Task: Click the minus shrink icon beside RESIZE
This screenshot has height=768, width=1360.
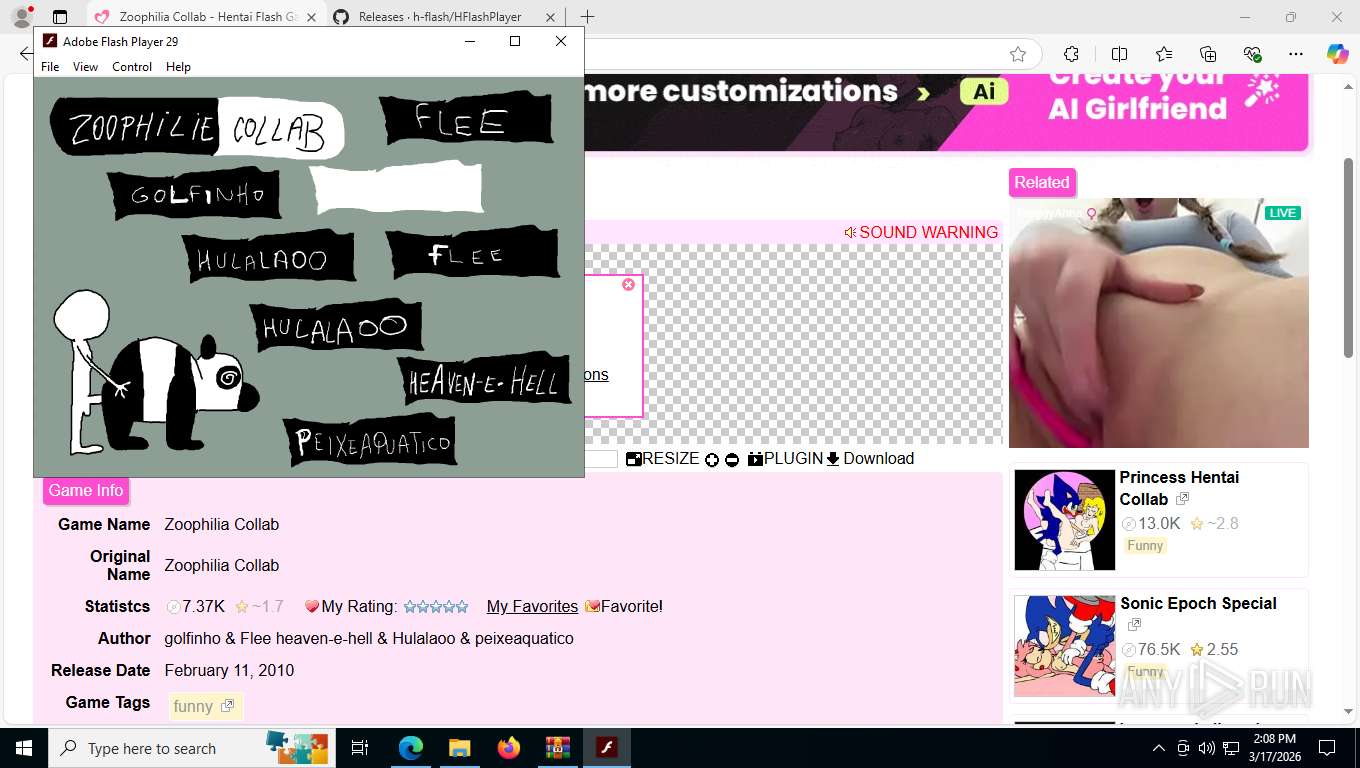Action: coord(732,460)
